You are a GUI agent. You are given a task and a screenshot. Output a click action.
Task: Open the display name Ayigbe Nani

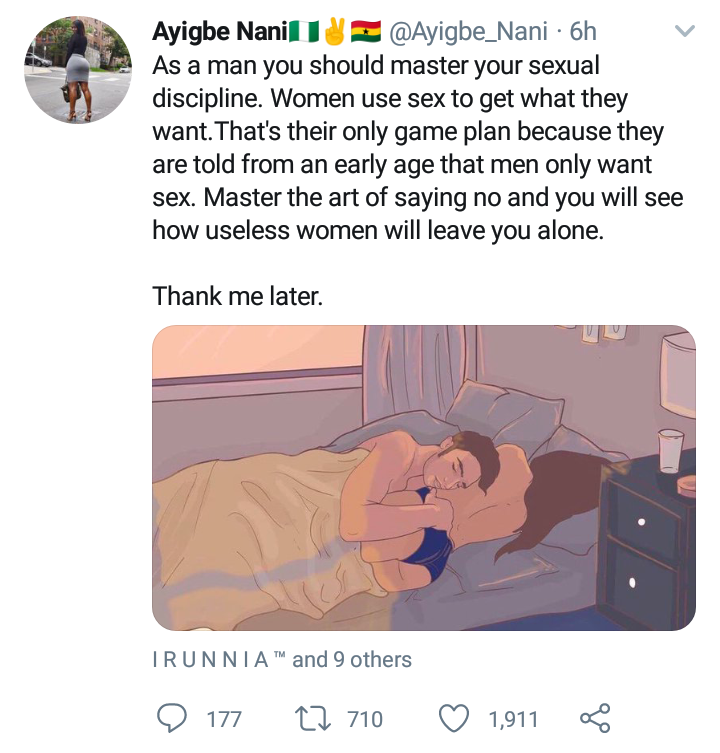pyautogui.click(x=220, y=32)
